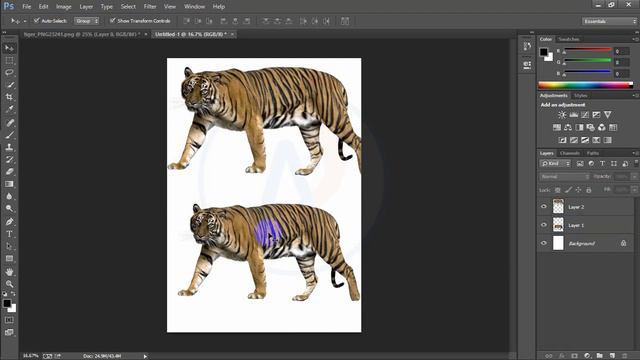Open the collapsed History panel icon

click(x=527, y=46)
